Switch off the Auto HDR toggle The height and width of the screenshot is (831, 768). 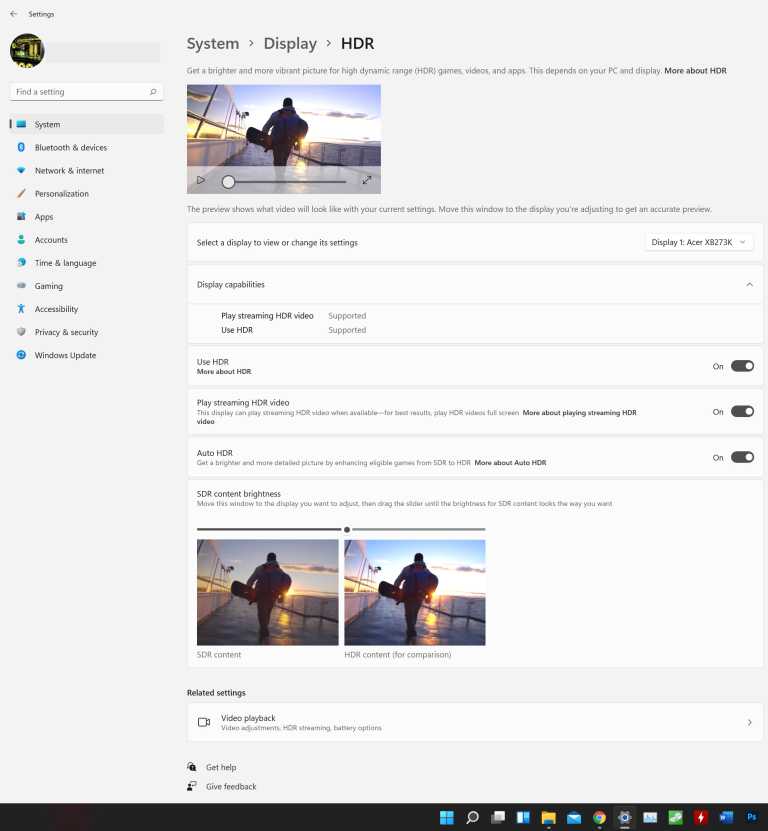(x=742, y=457)
